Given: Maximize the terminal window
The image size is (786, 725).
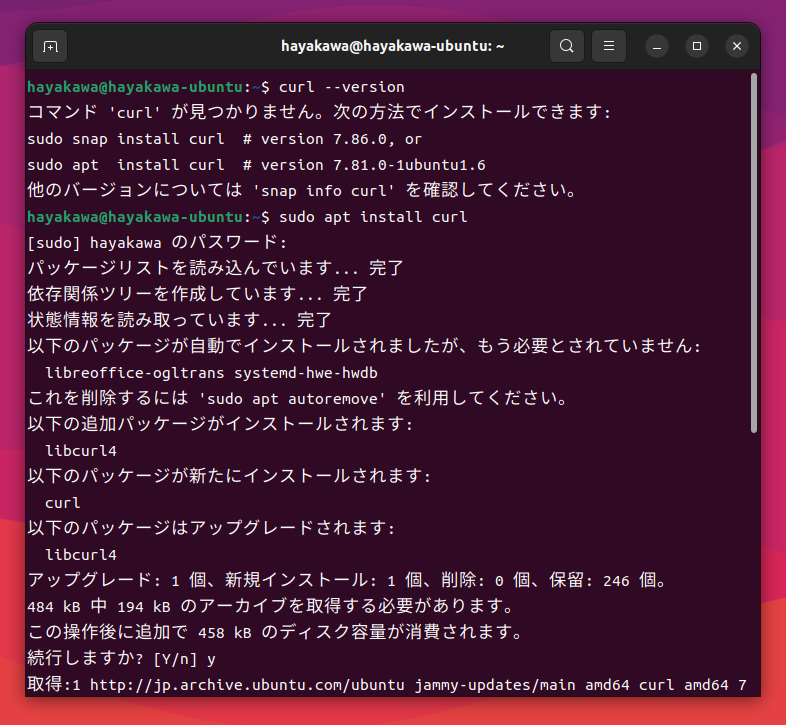Looking at the screenshot, I should click(x=697, y=46).
